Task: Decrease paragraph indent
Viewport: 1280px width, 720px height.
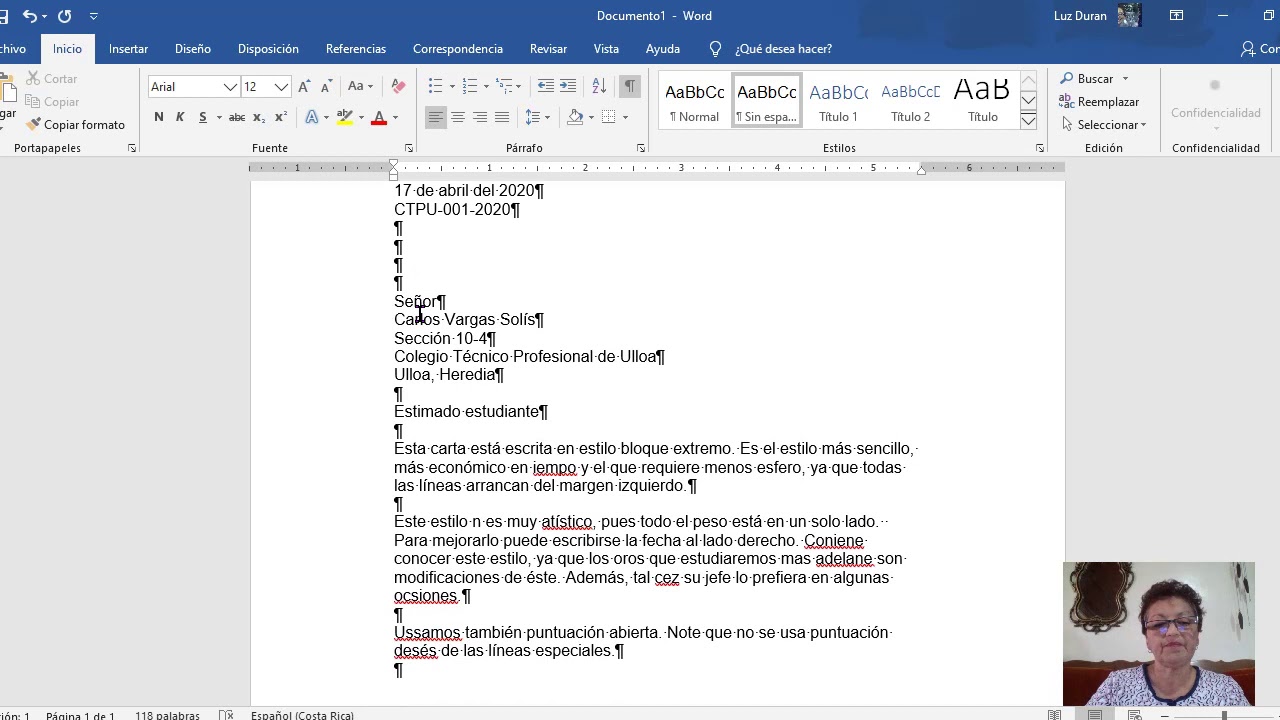Action: click(545, 86)
